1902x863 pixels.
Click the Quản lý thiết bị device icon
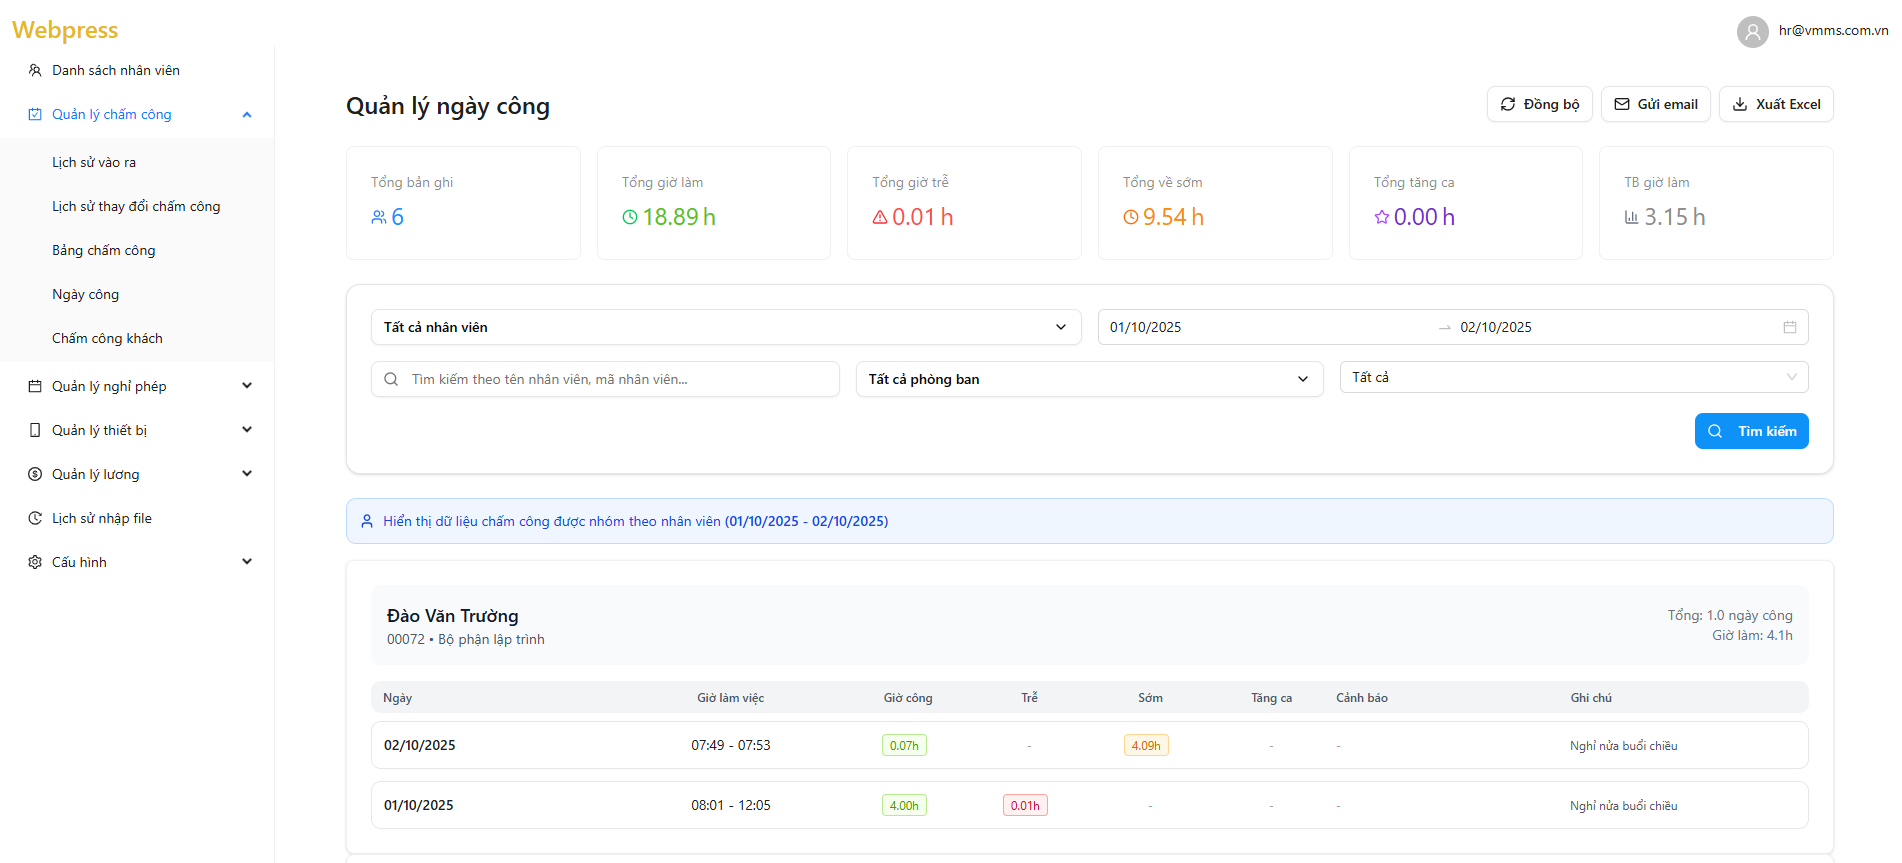click(x=35, y=430)
